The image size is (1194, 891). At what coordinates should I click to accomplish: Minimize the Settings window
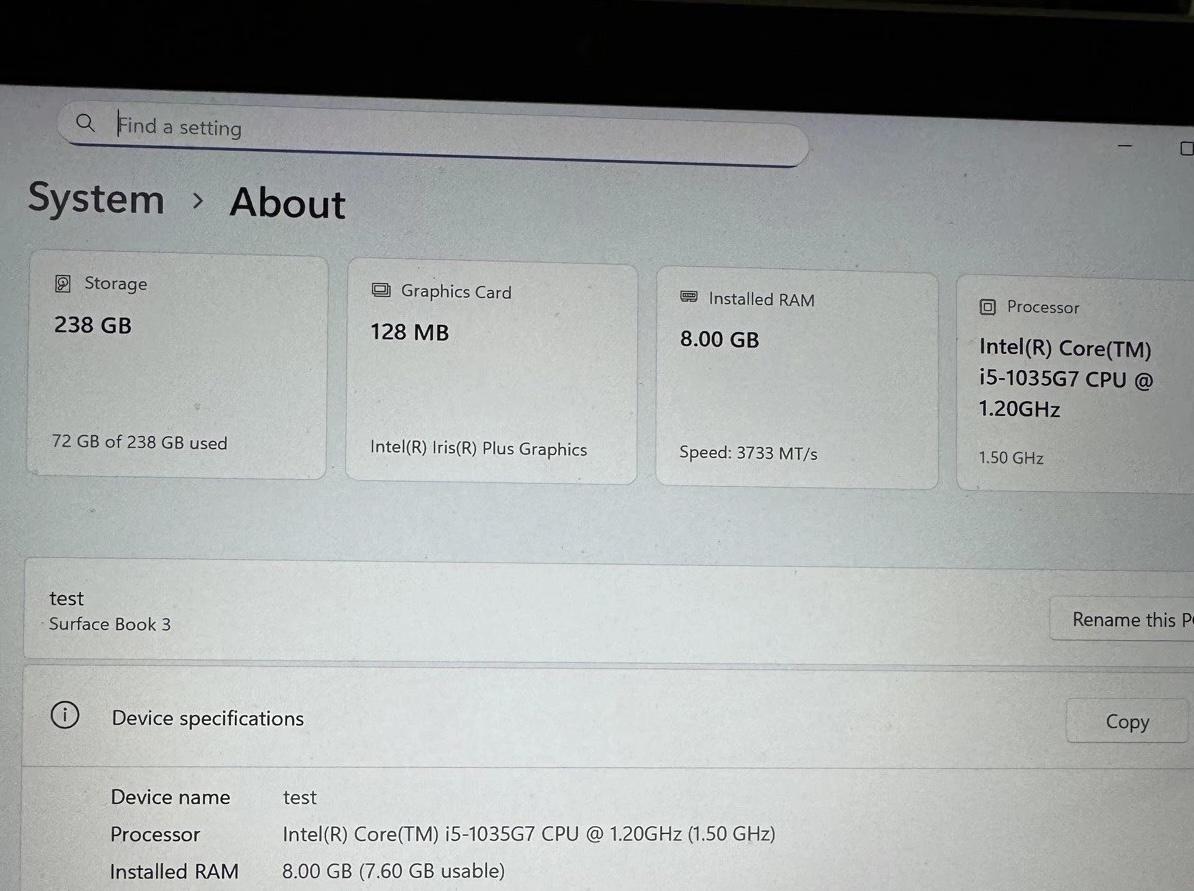(x=1125, y=145)
